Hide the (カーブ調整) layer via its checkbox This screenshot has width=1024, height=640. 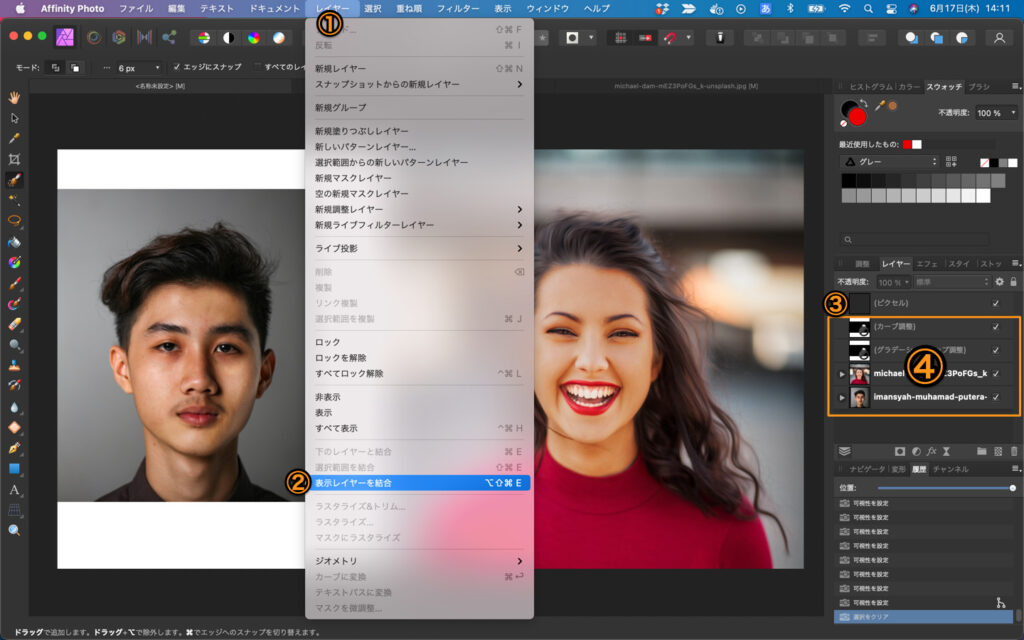995,326
